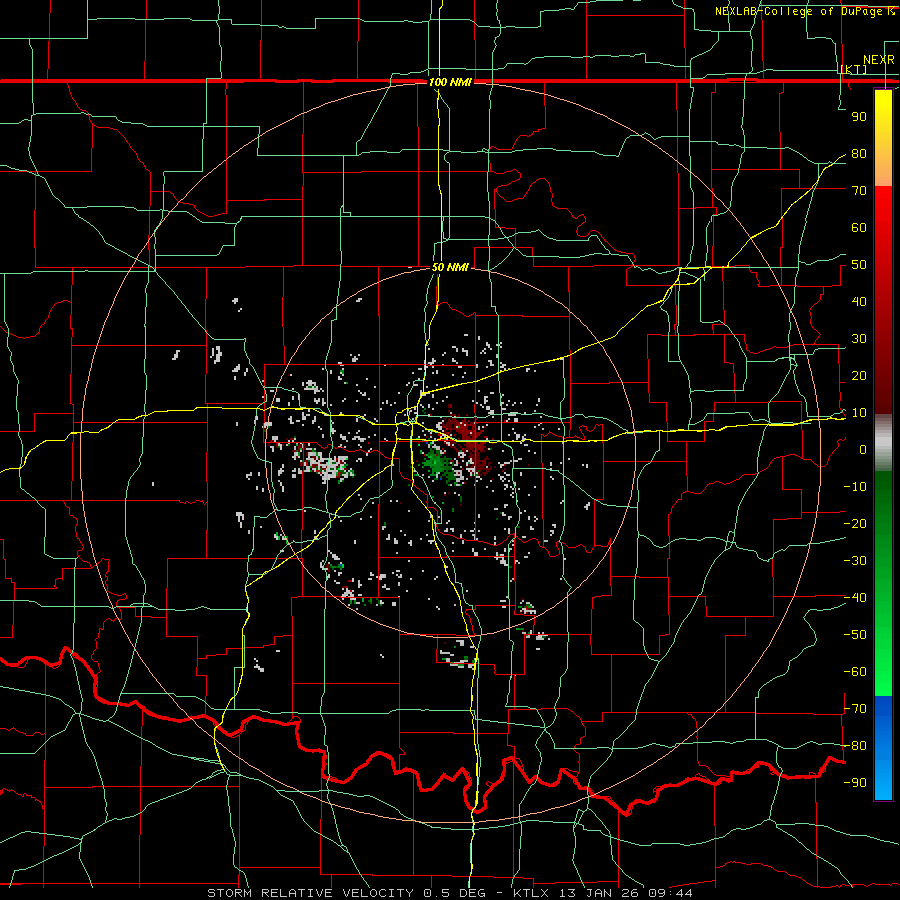Click the [KT] units label above scale

click(x=854, y=69)
